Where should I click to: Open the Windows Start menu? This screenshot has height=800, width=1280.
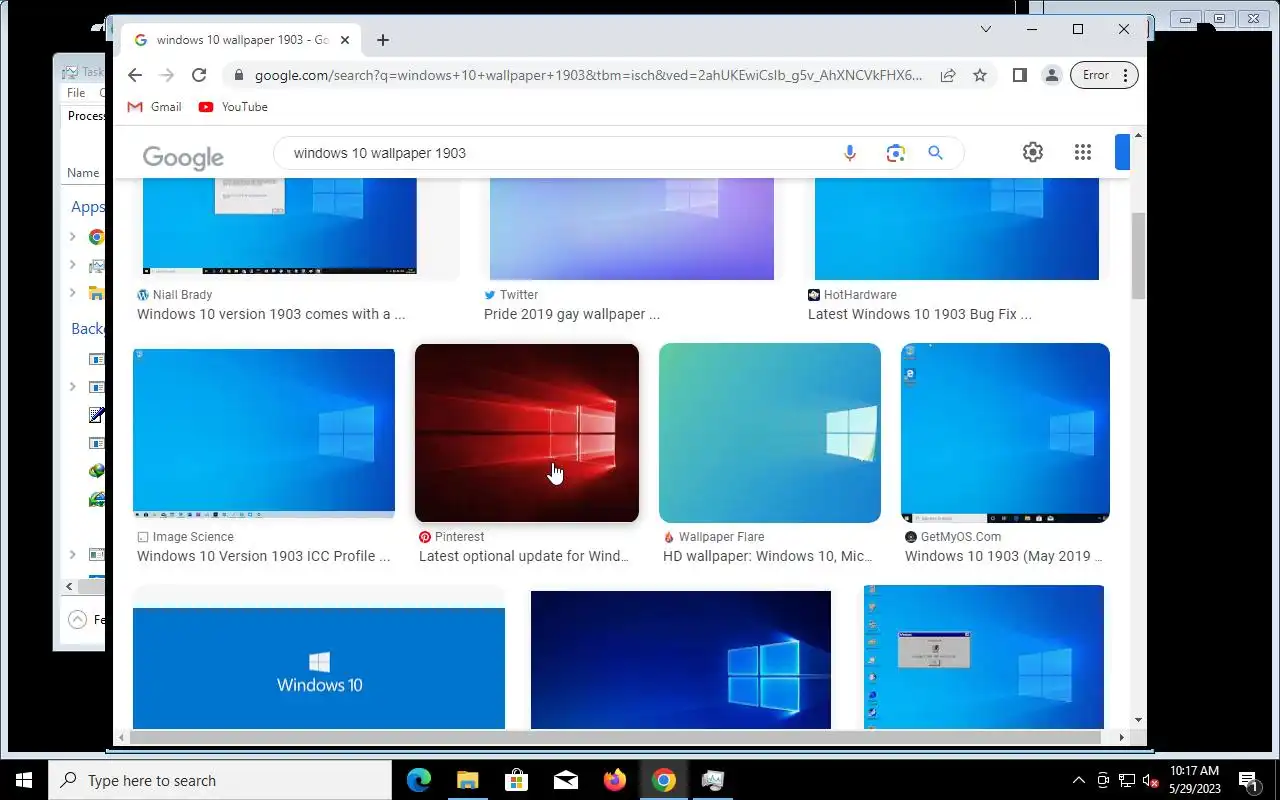tap(24, 780)
